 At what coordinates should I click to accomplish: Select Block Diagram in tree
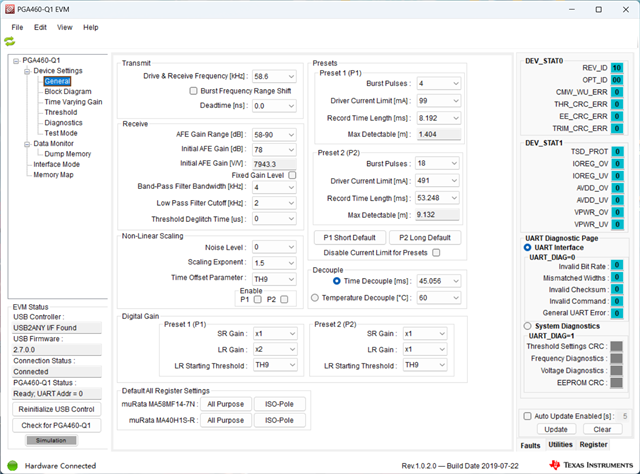click(x=68, y=91)
